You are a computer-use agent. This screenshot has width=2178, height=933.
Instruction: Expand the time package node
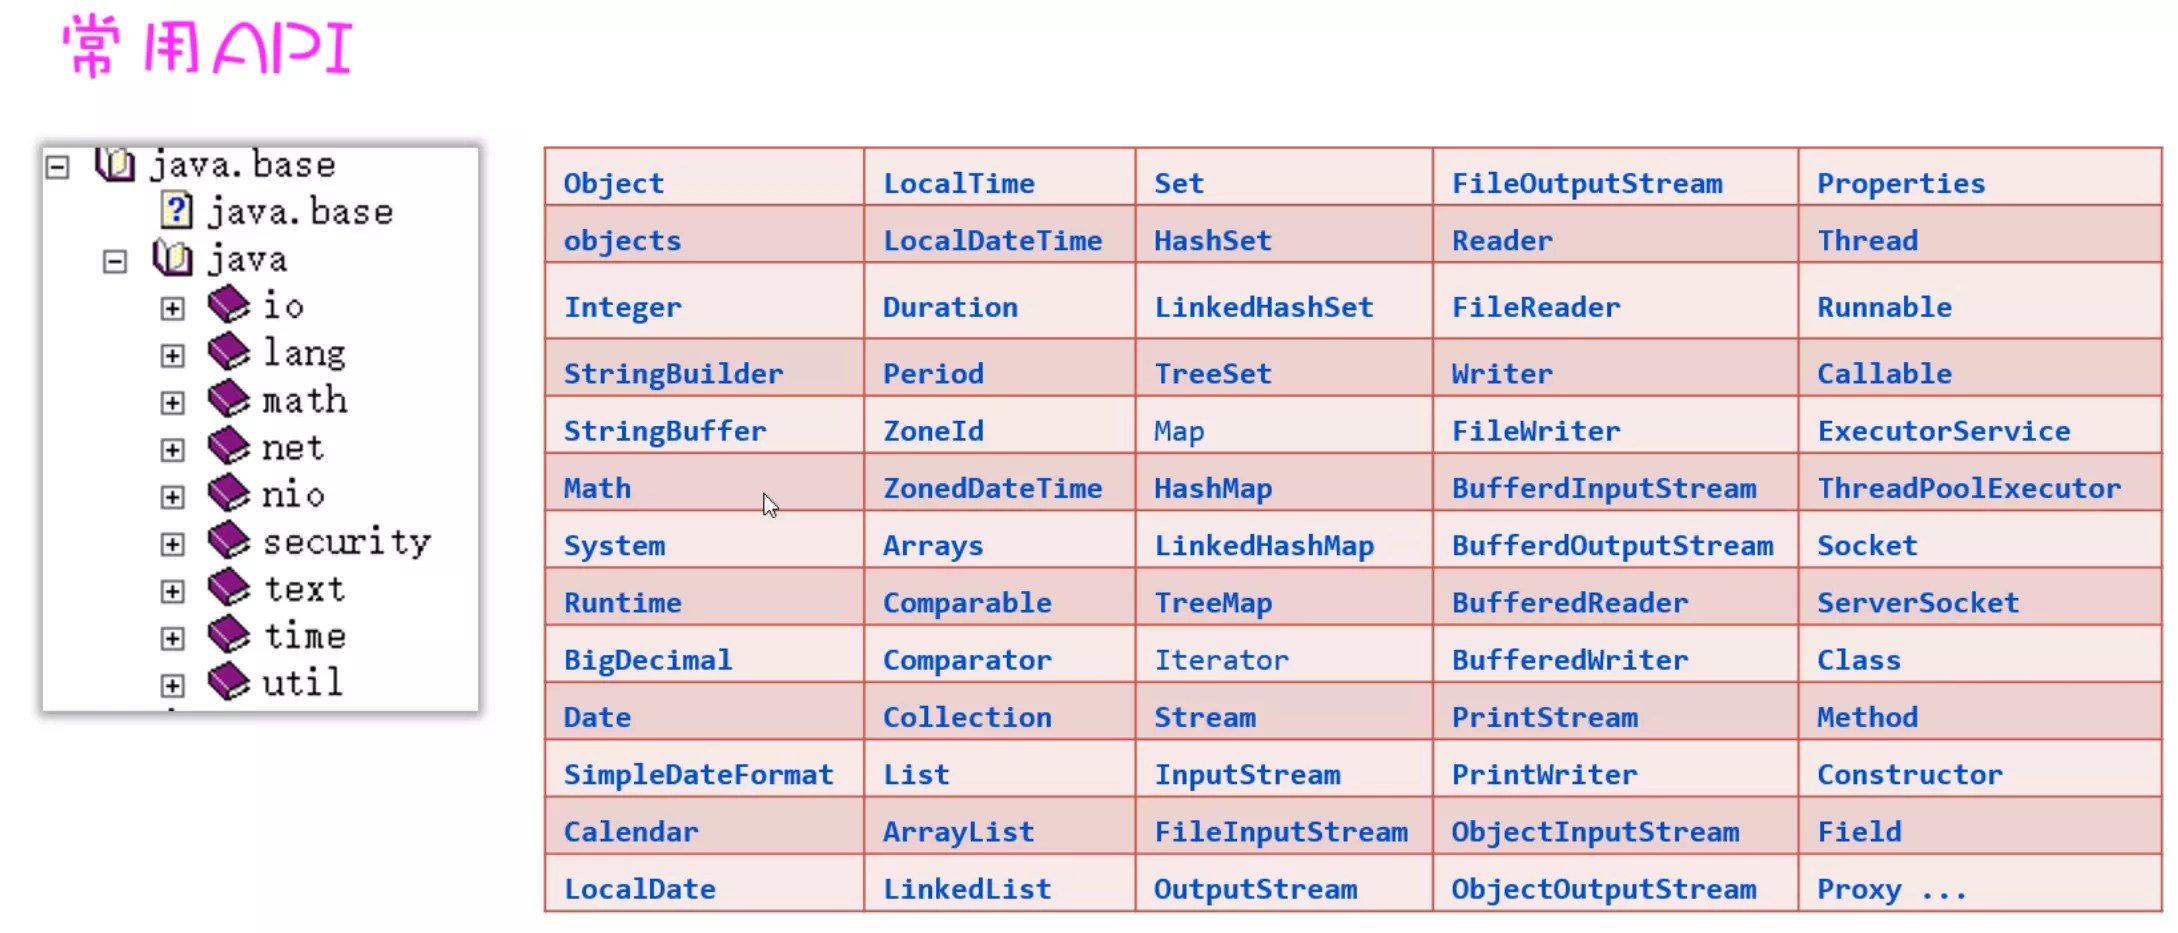tap(172, 639)
